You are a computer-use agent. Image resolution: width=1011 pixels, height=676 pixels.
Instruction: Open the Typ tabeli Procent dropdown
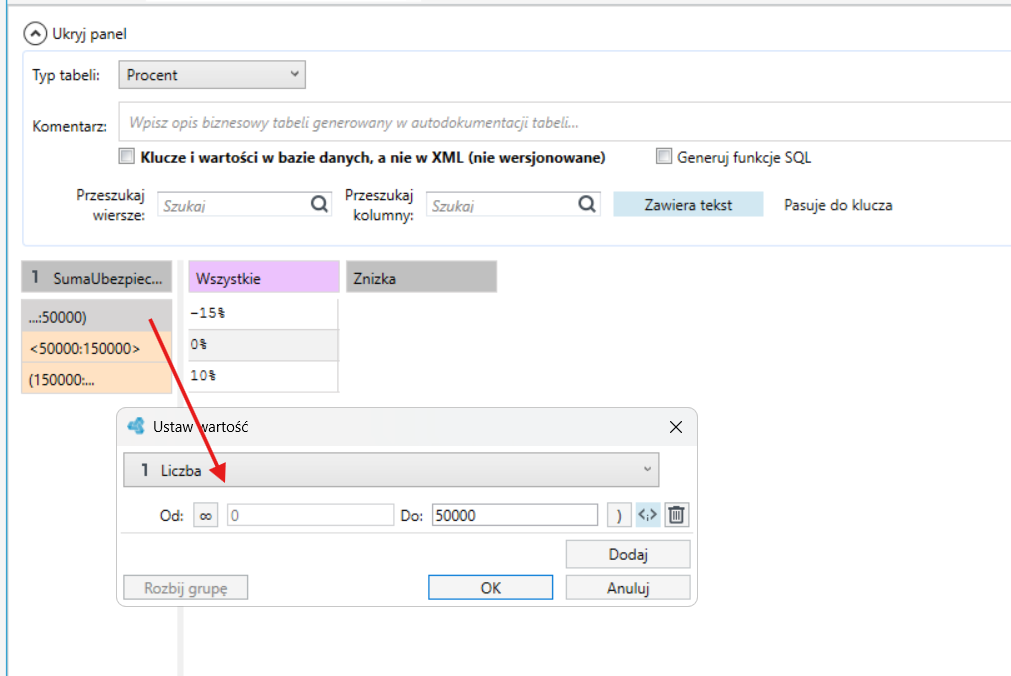pyautogui.click(x=212, y=75)
